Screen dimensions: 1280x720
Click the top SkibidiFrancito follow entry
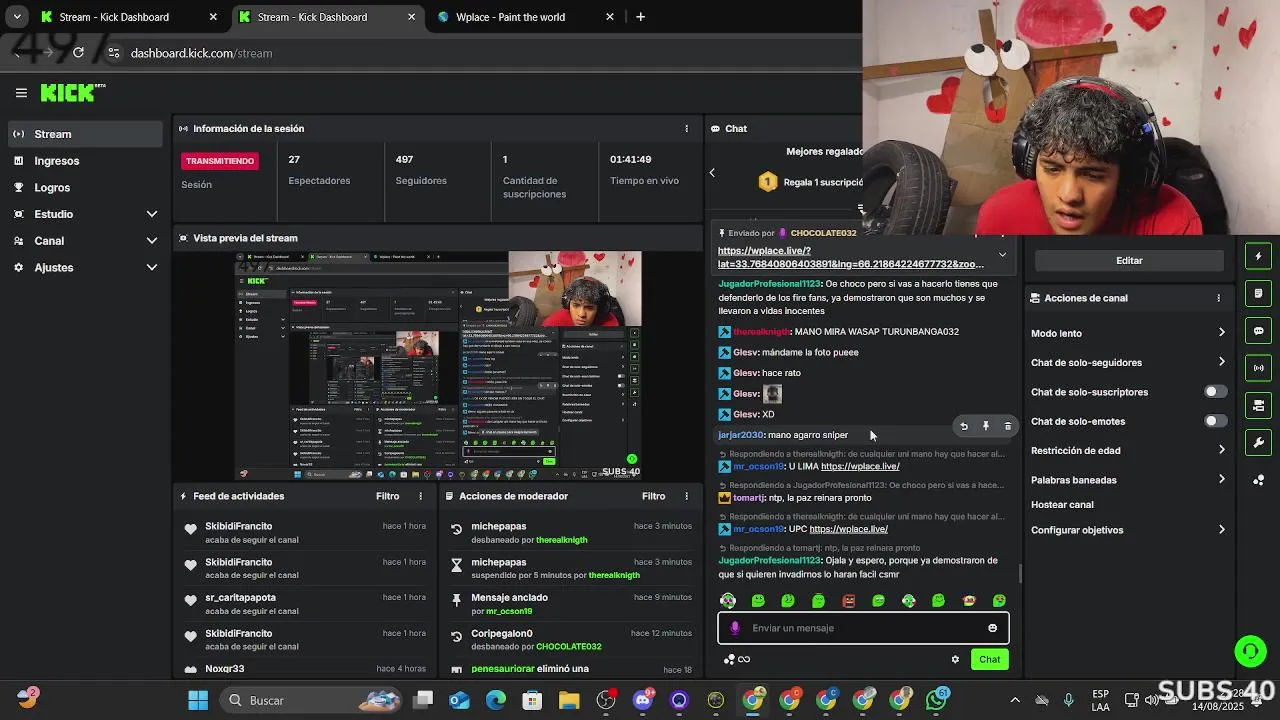[305, 533]
